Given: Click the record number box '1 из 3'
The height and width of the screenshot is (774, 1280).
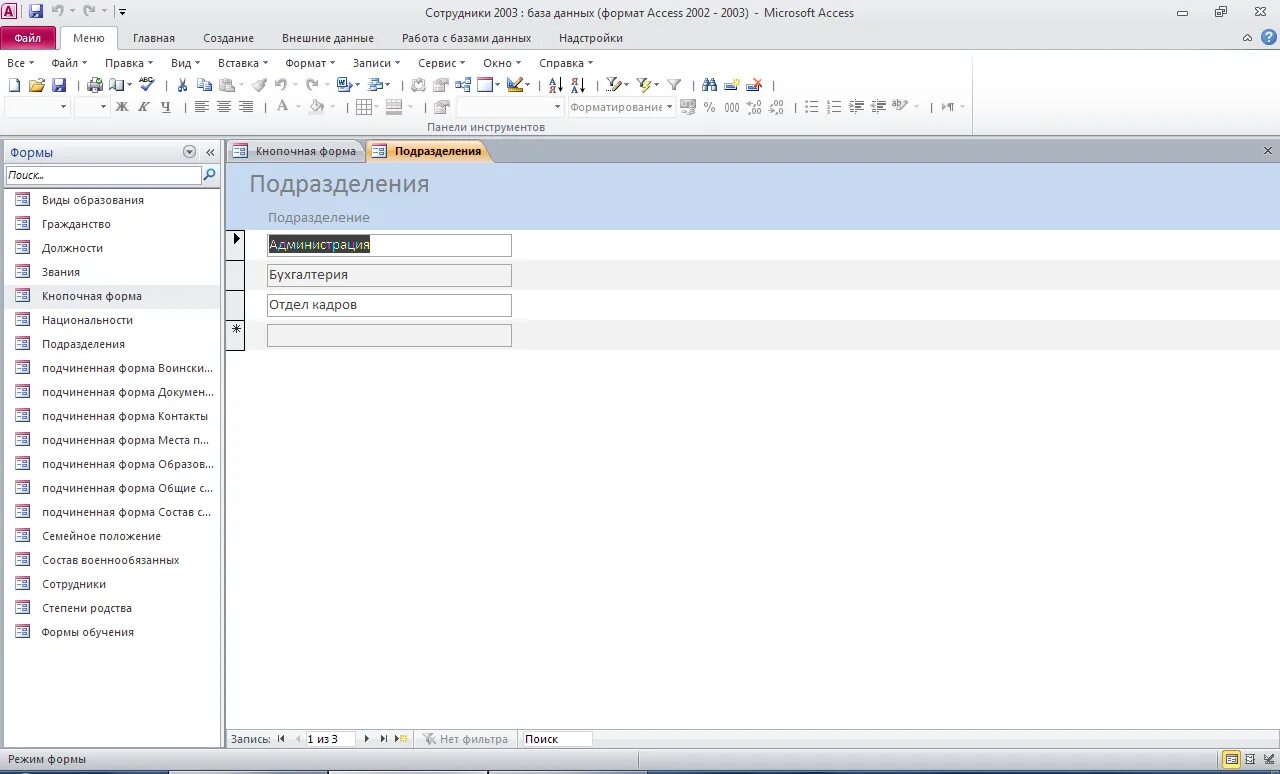Looking at the screenshot, I should point(329,739).
